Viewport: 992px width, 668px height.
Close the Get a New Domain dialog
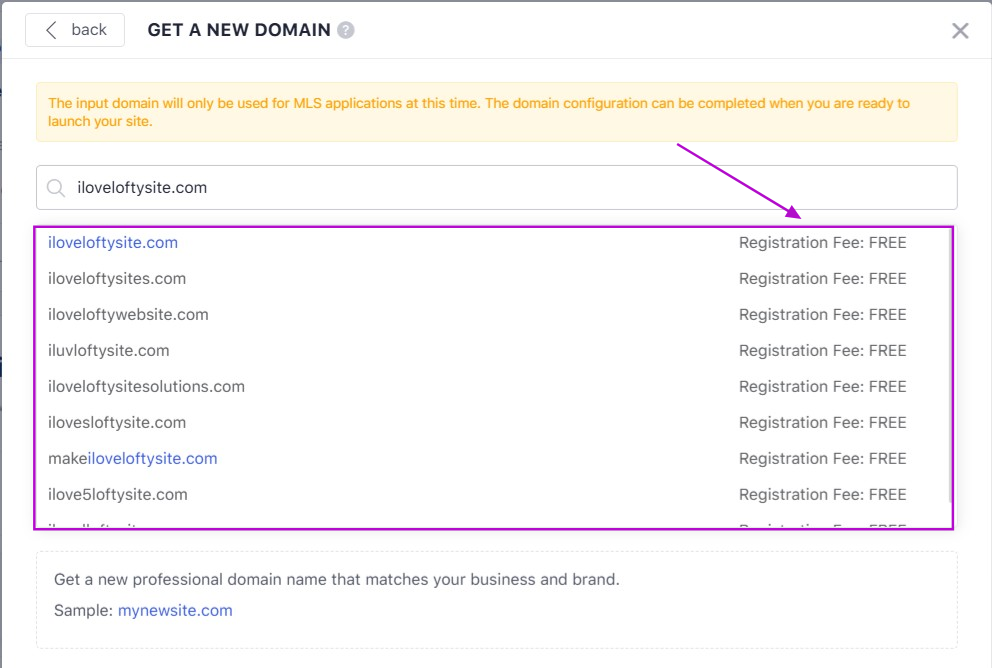tap(960, 31)
